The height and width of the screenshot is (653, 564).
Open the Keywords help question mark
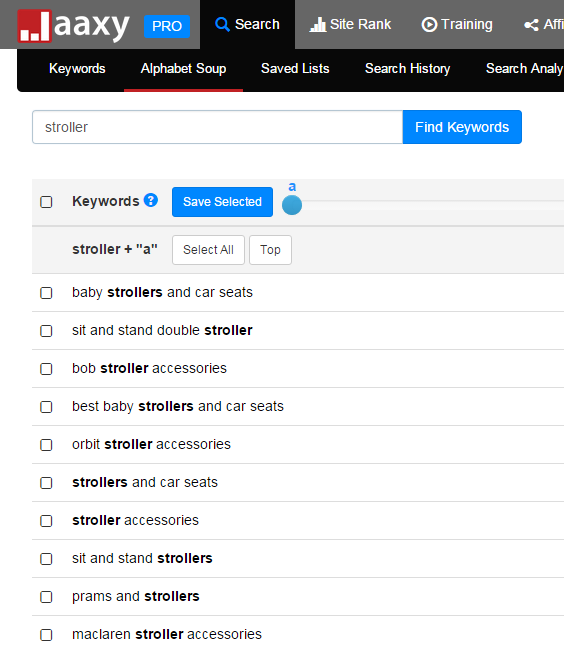151,200
